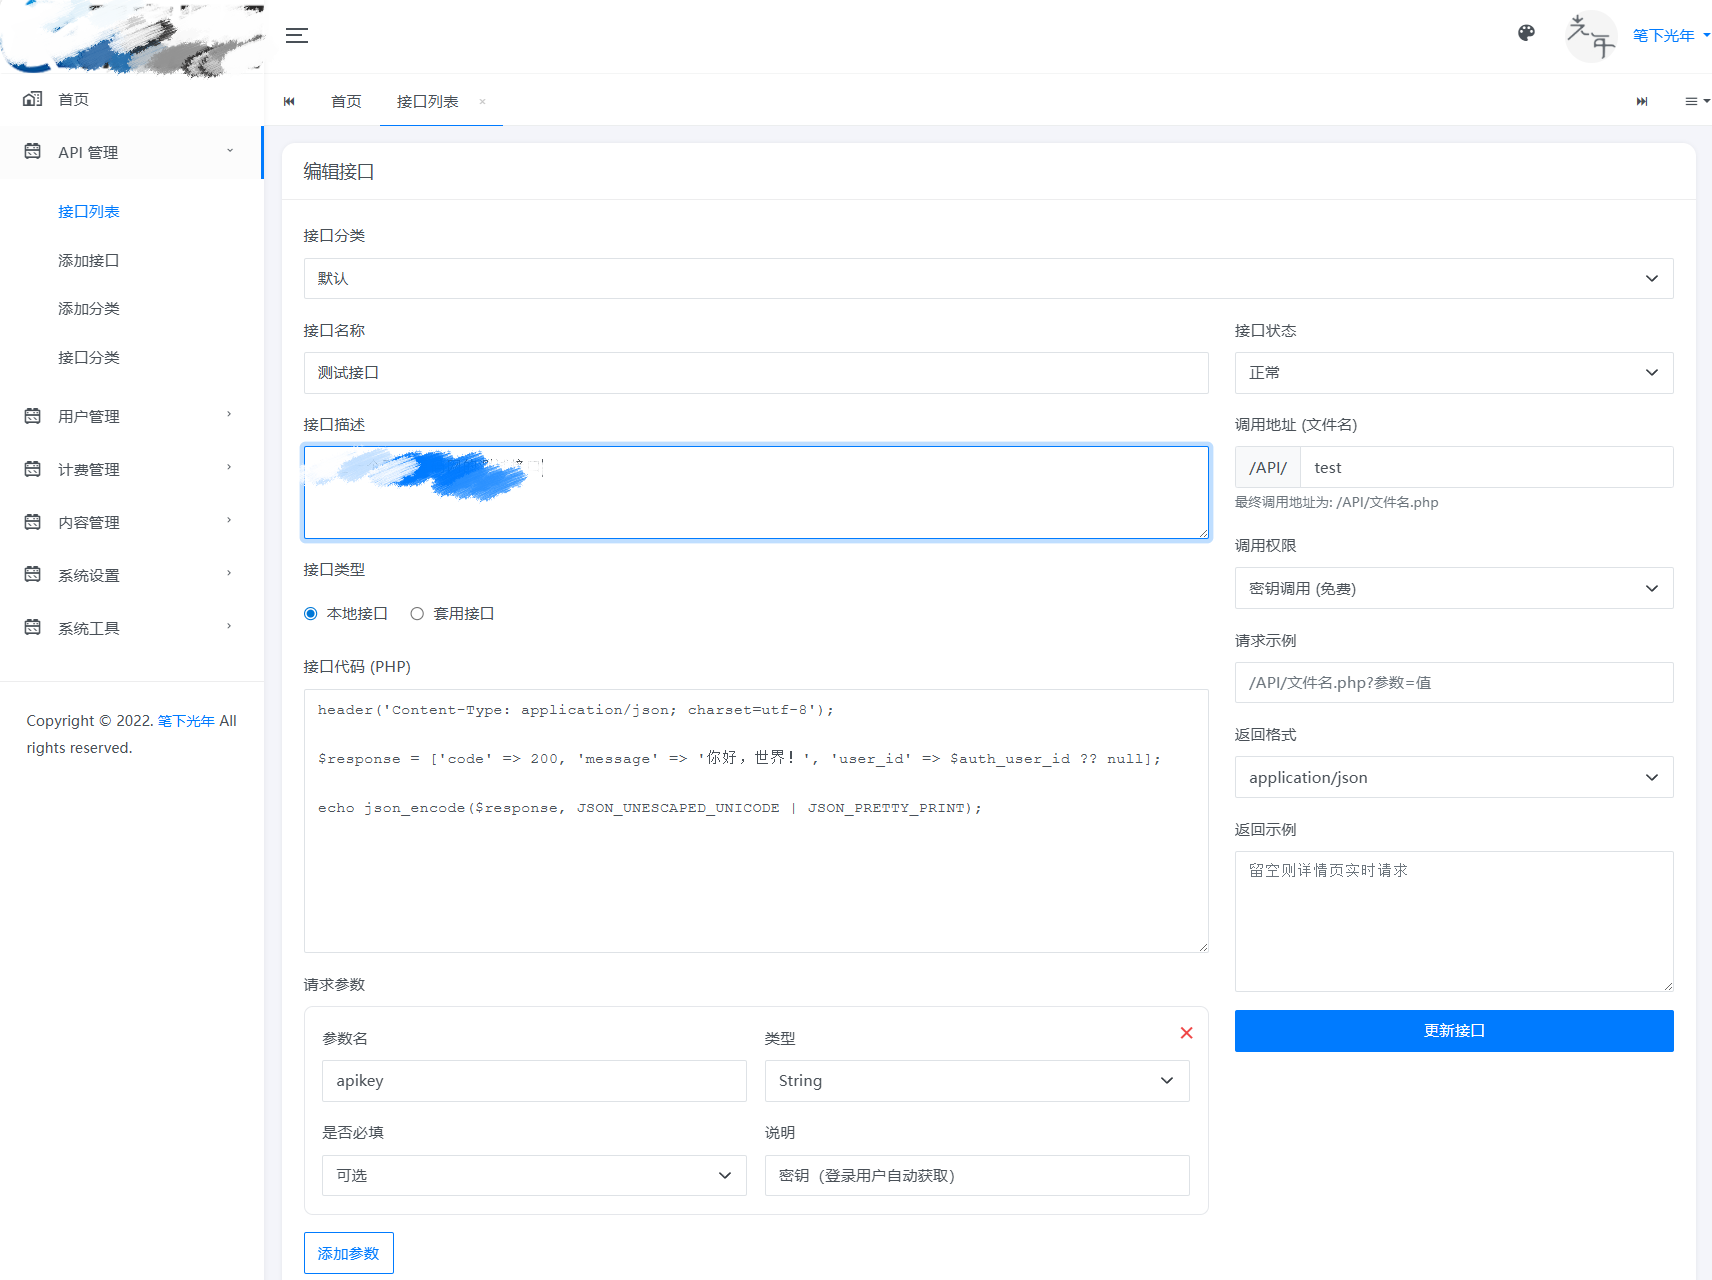Click the hamburger sidebar toggle icon
1712x1280 pixels.
(x=297, y=36)
